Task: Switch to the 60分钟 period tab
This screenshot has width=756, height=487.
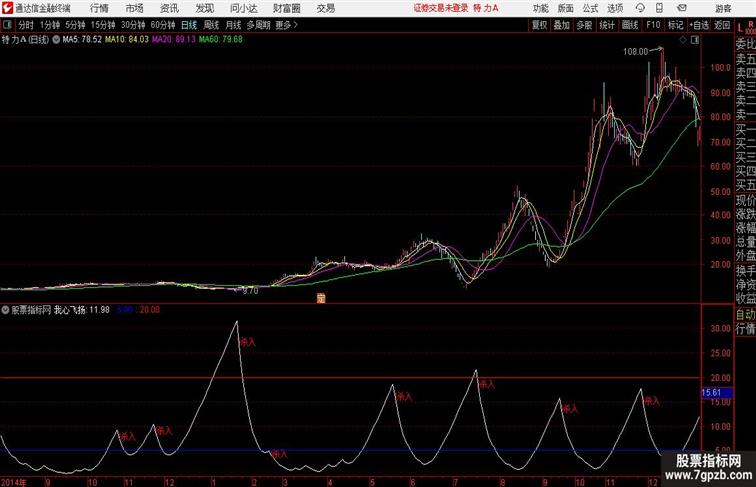Action: (163, 25)
